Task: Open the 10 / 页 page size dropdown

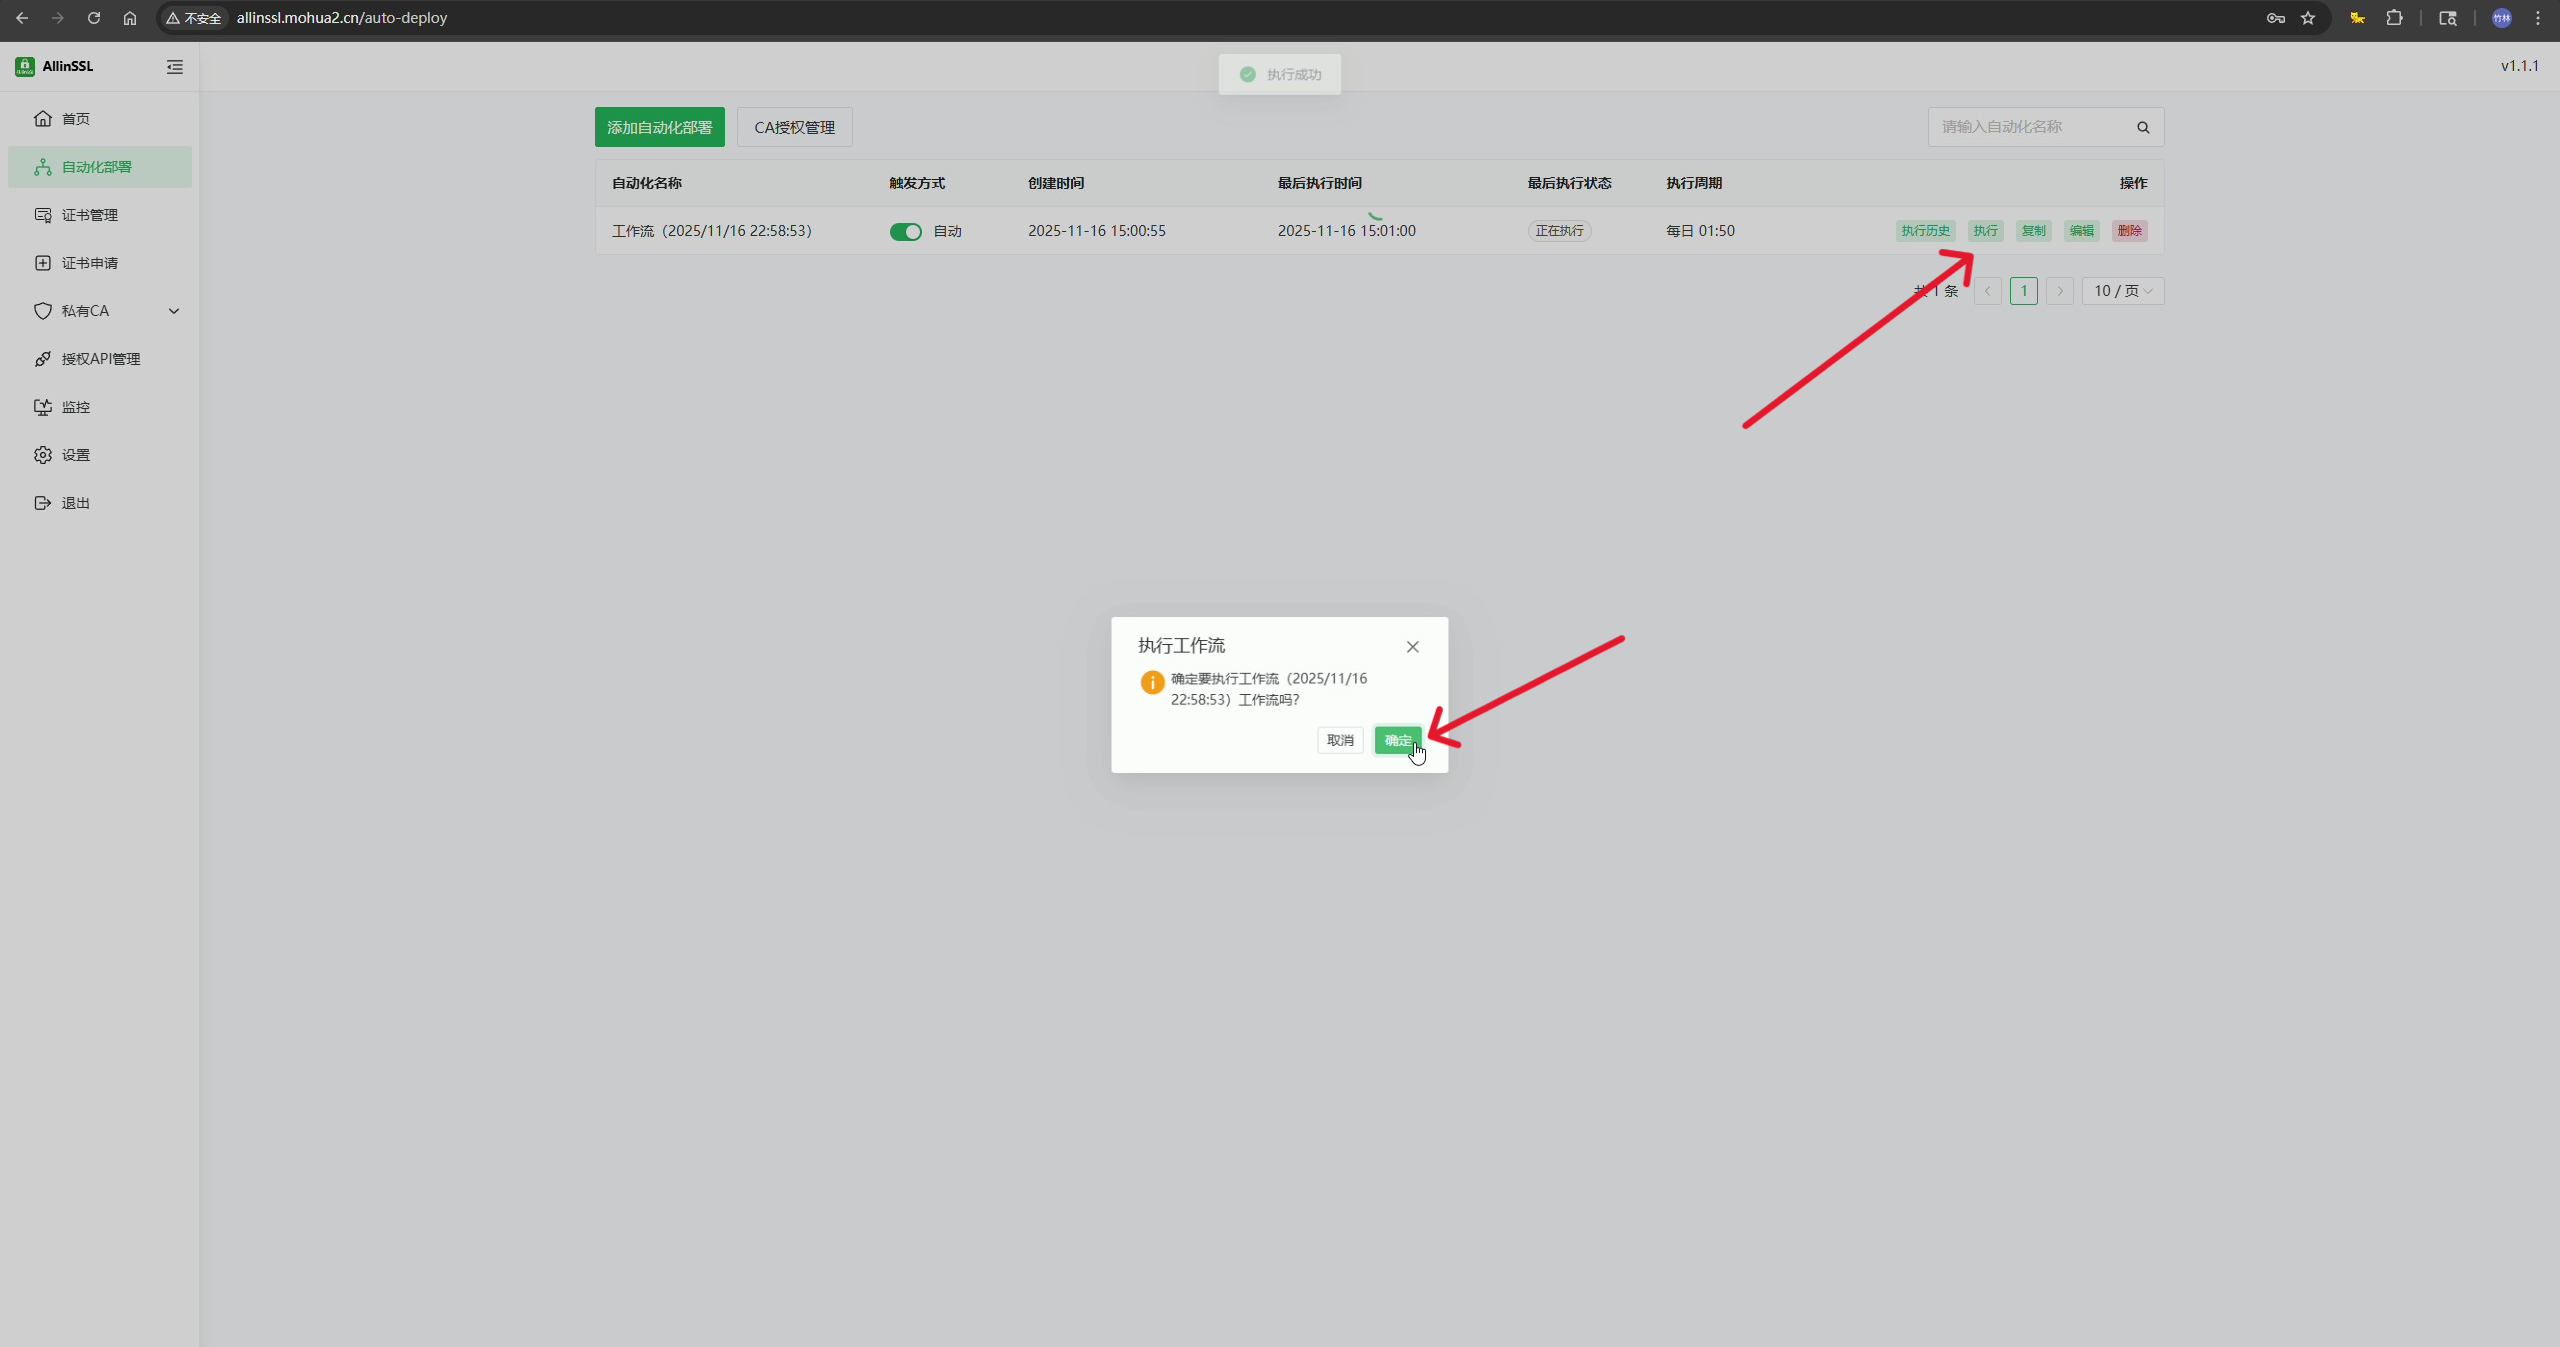Action: point(2122,291)
